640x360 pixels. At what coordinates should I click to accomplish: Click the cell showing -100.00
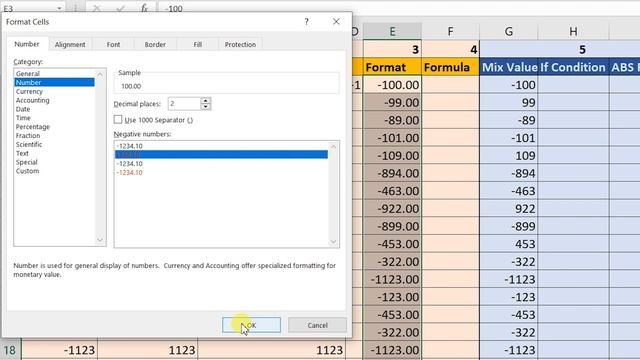tap(392, 85)
